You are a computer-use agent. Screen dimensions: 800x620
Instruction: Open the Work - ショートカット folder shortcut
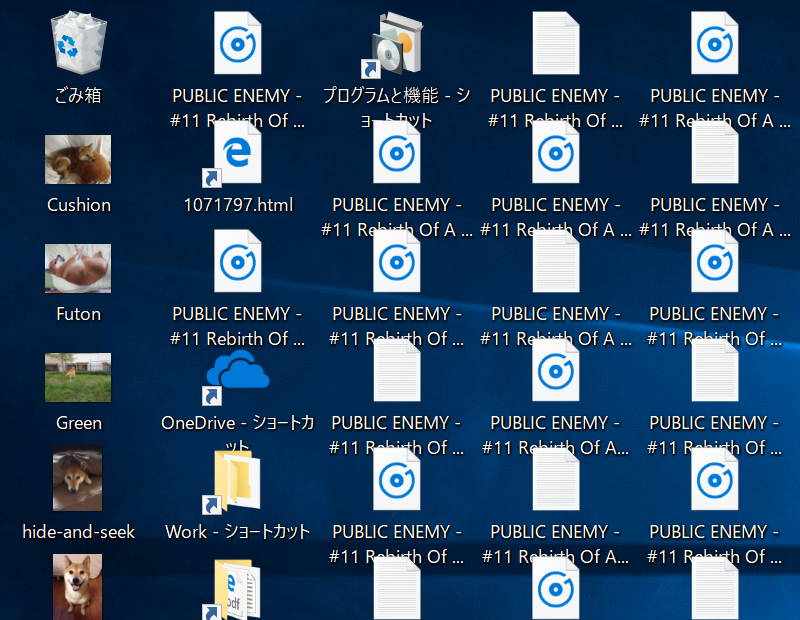coord(237,485)
